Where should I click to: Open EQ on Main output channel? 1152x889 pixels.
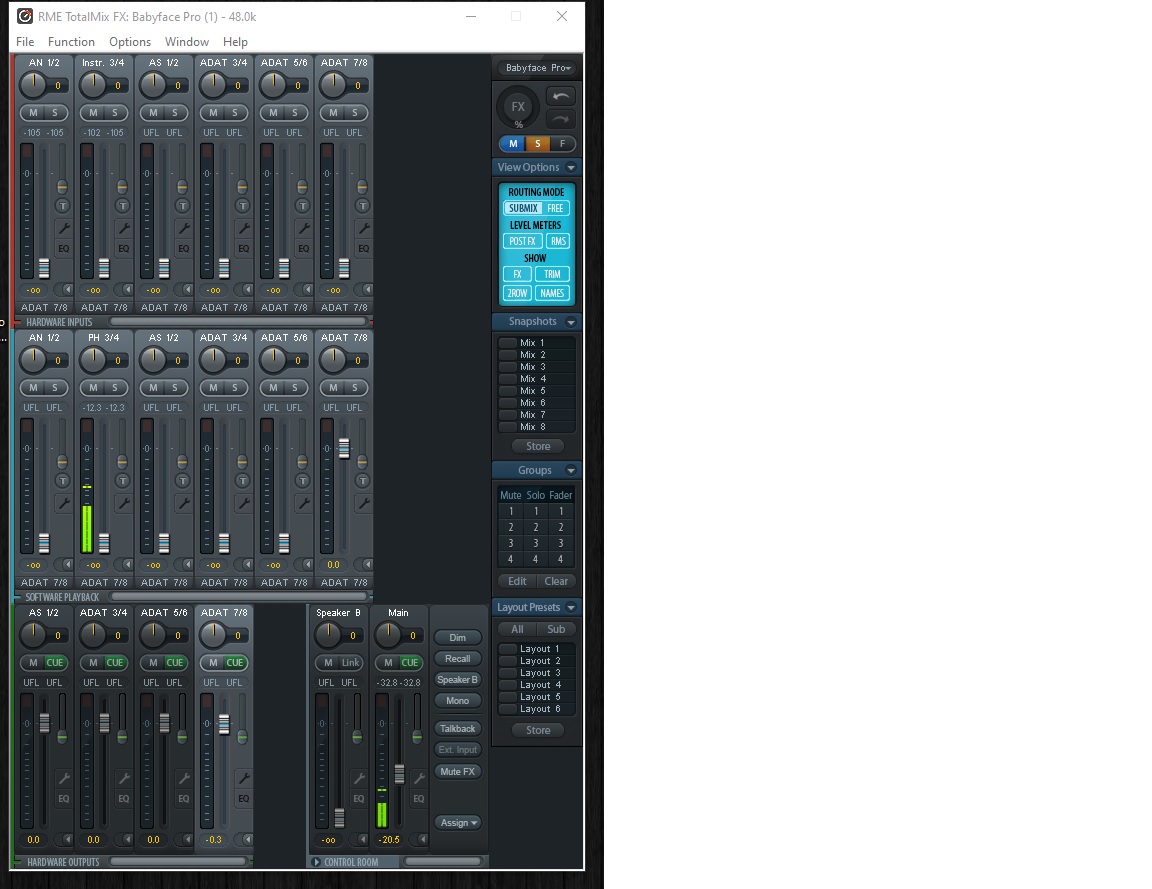click(419, 799)
